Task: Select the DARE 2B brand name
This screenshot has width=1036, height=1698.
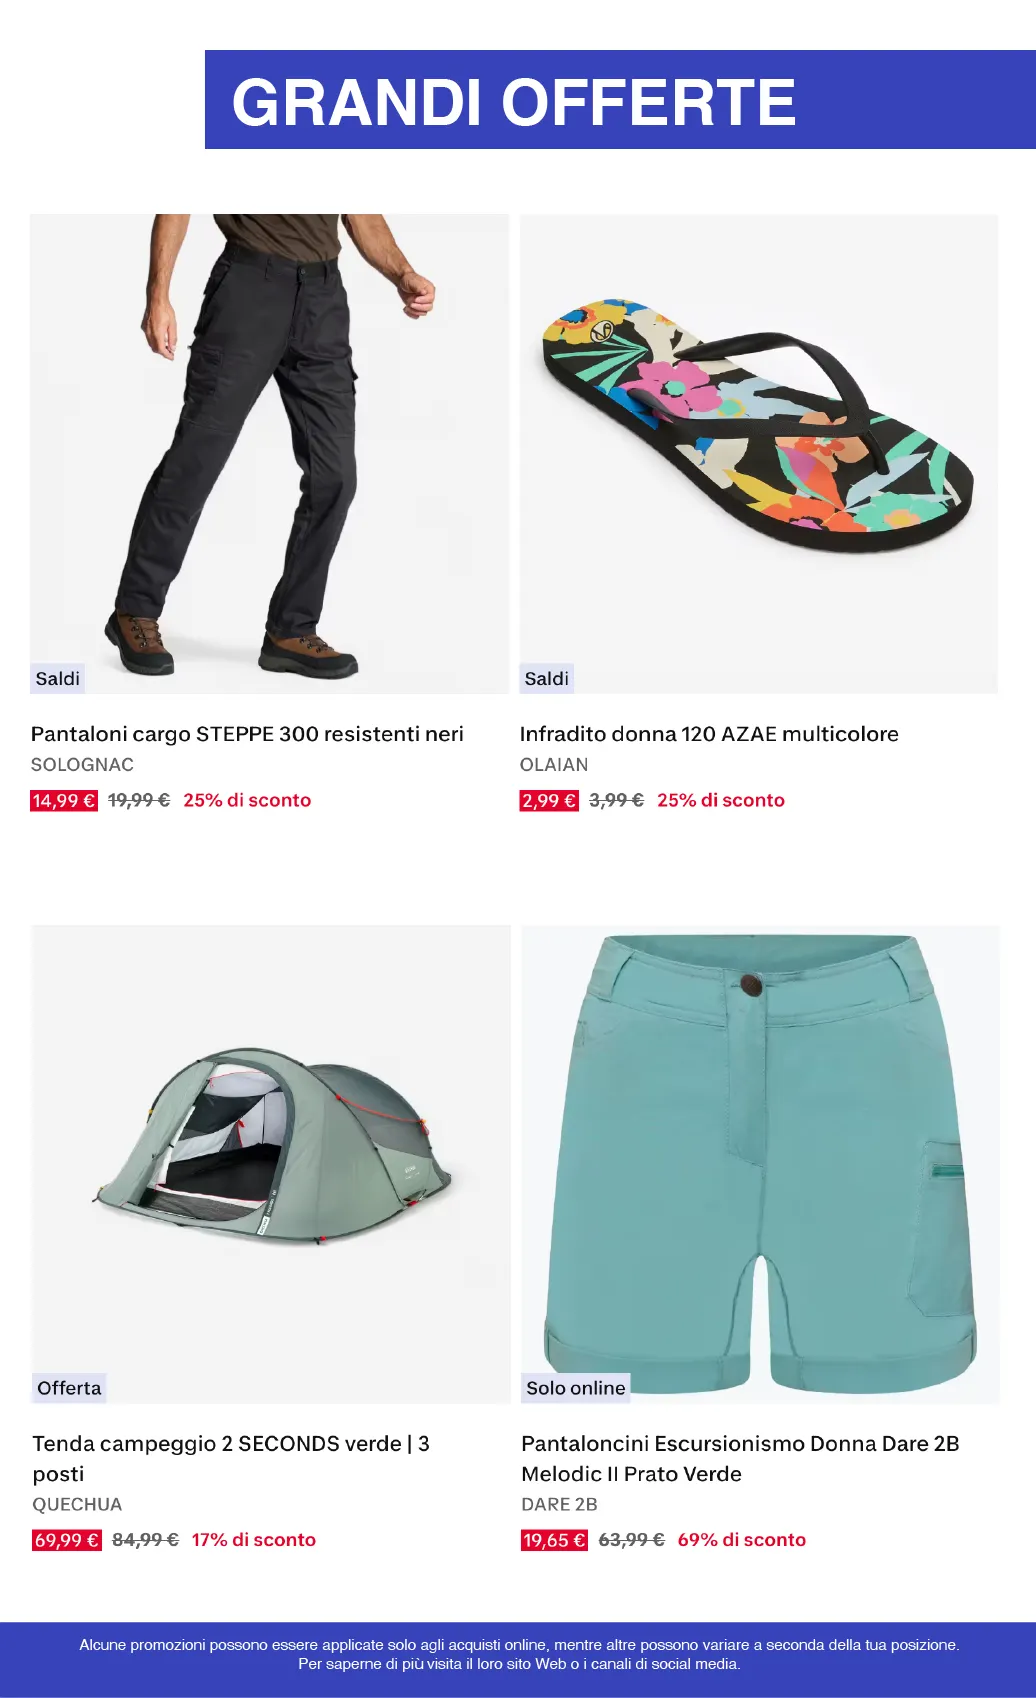Action: [559, 1505]
